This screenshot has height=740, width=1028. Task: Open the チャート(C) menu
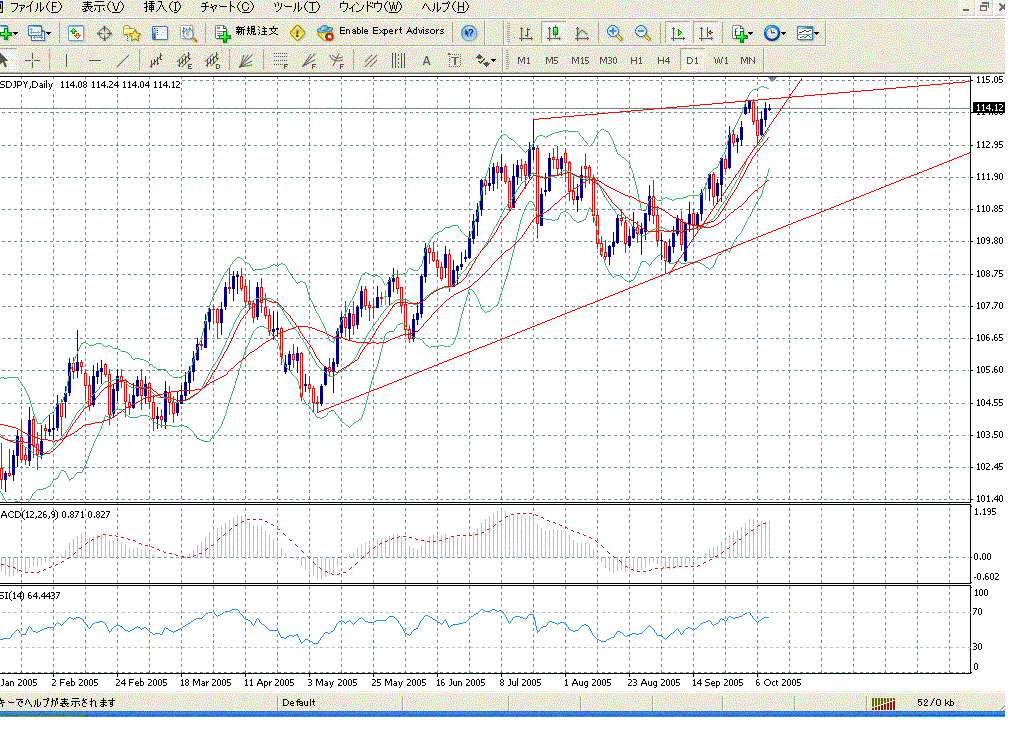click(227, 7)
